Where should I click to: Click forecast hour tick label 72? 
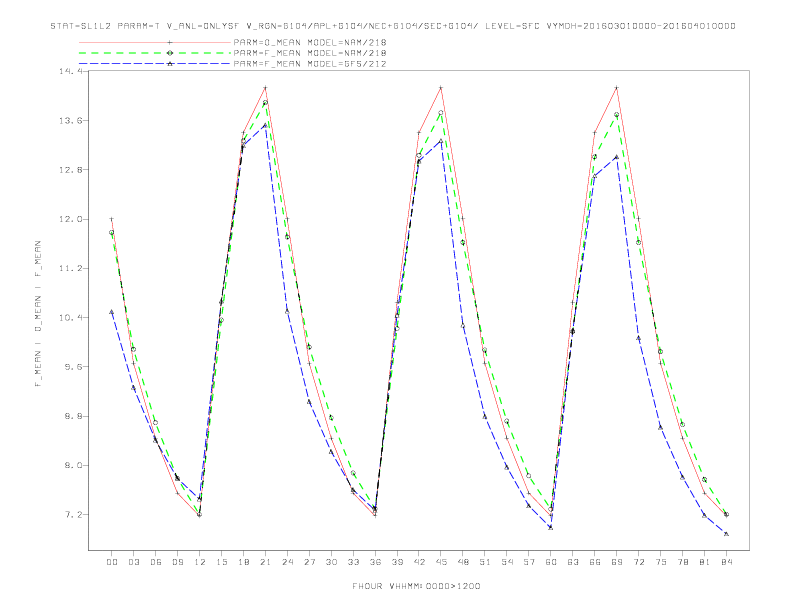[639, 562]
